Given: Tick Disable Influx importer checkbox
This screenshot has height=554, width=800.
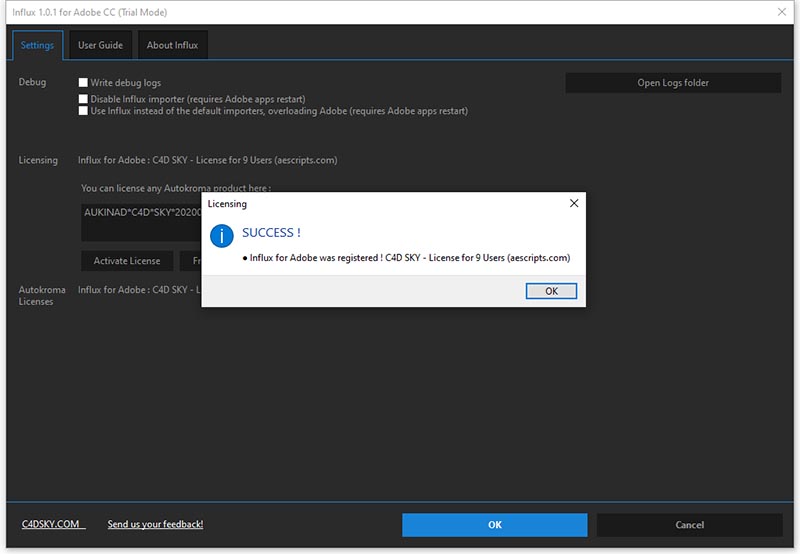Looking at the screenshot, I should 83,98.
